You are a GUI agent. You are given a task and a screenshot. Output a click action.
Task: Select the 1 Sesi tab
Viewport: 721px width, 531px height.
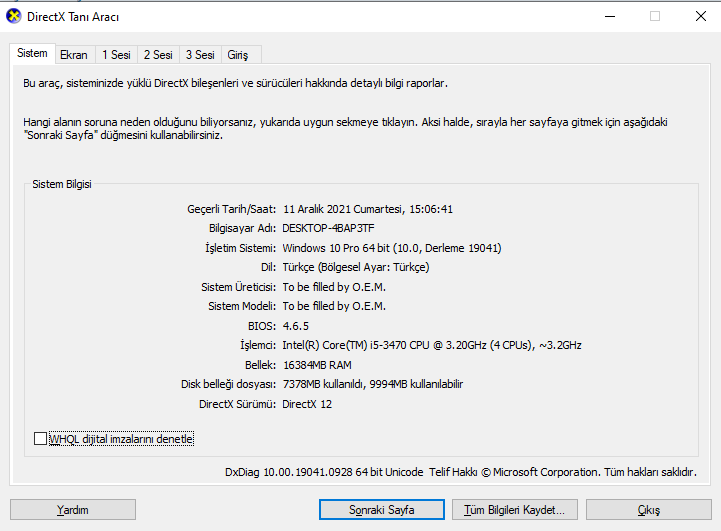(x=116, y=54)
